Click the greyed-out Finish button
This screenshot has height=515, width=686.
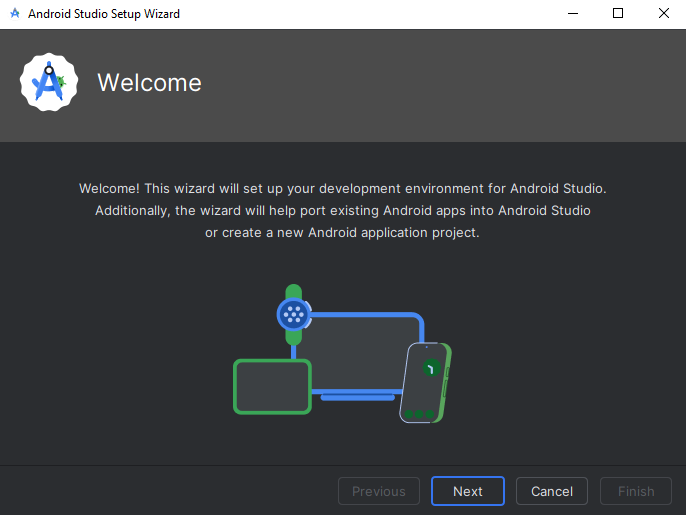(x=636, y=491)
